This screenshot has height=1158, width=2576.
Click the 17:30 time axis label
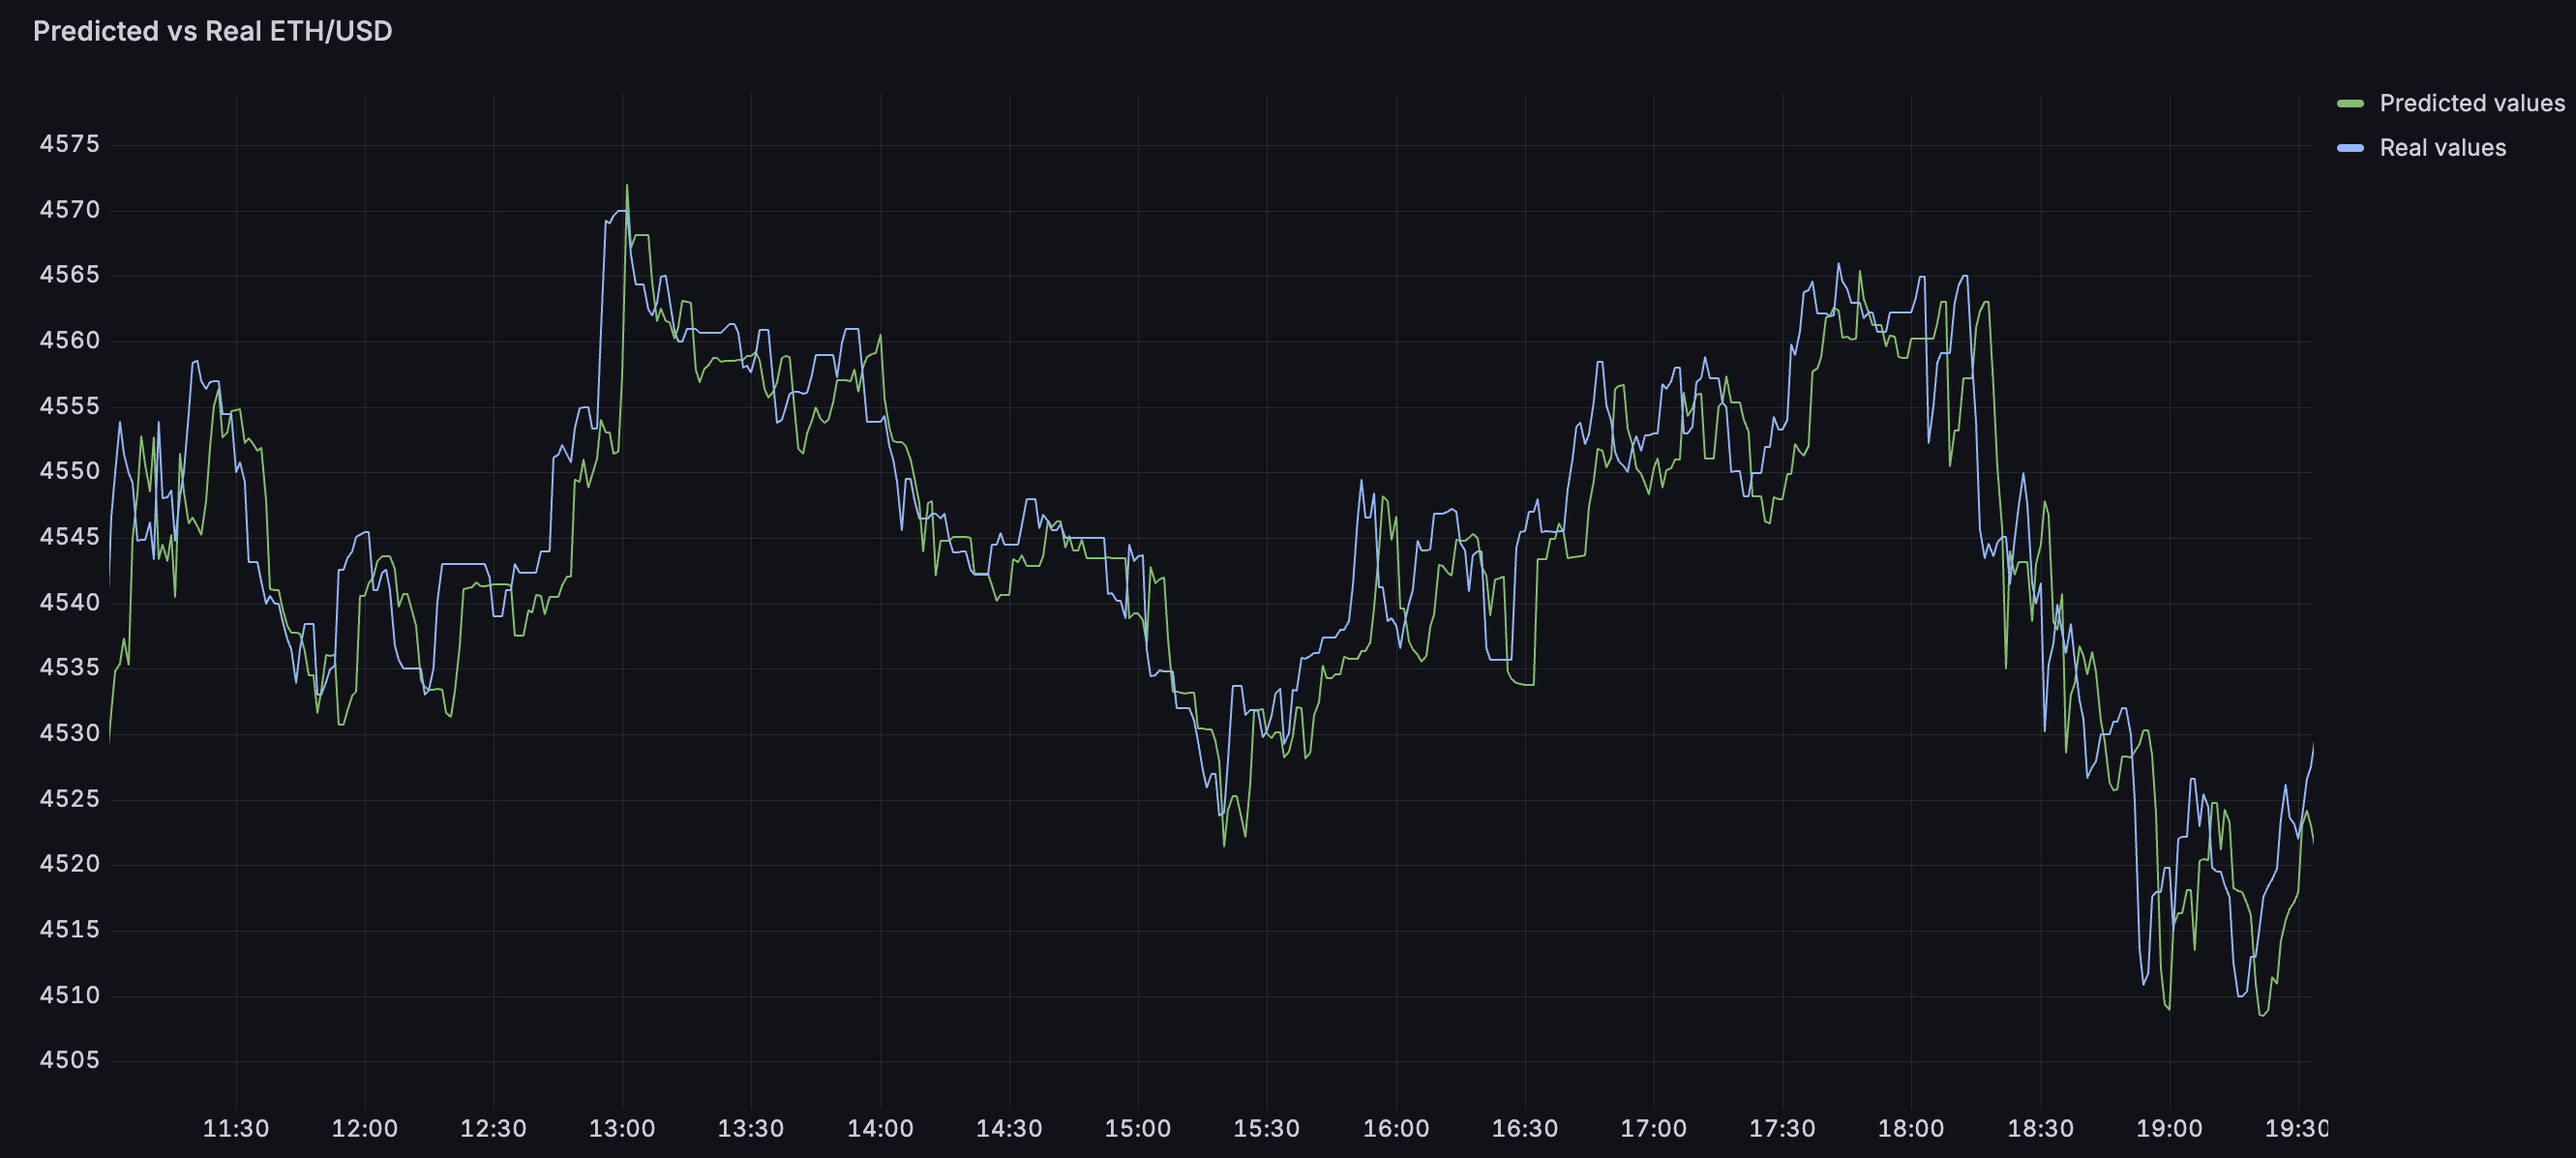click(x=1781, y=1128)
